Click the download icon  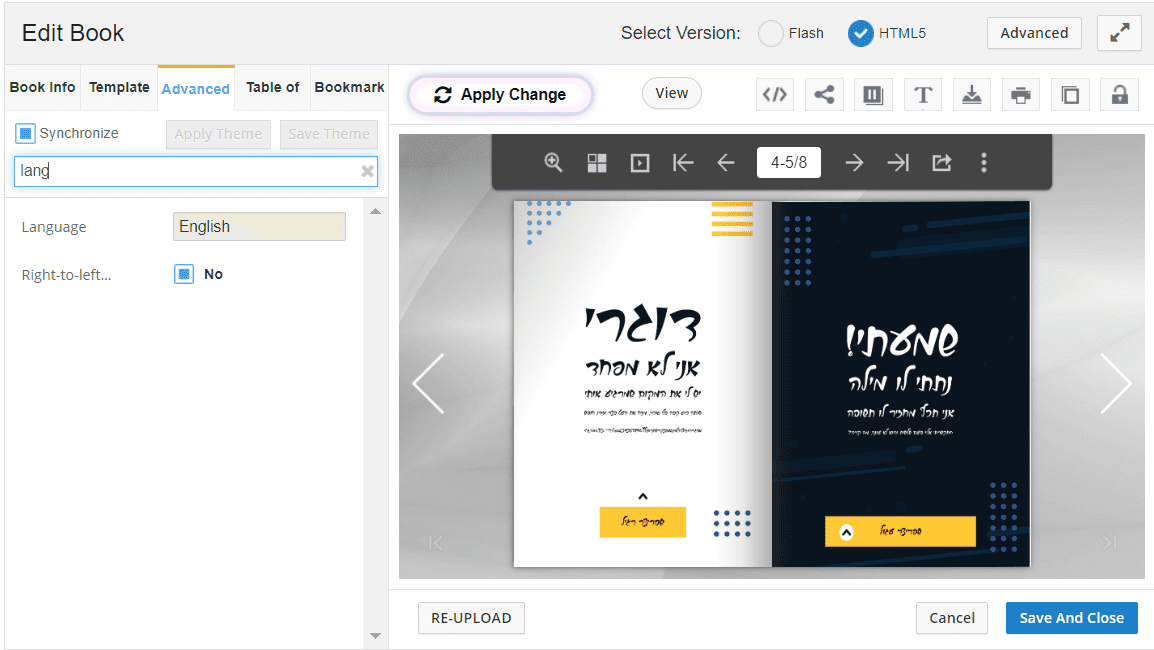coord(971,94)
